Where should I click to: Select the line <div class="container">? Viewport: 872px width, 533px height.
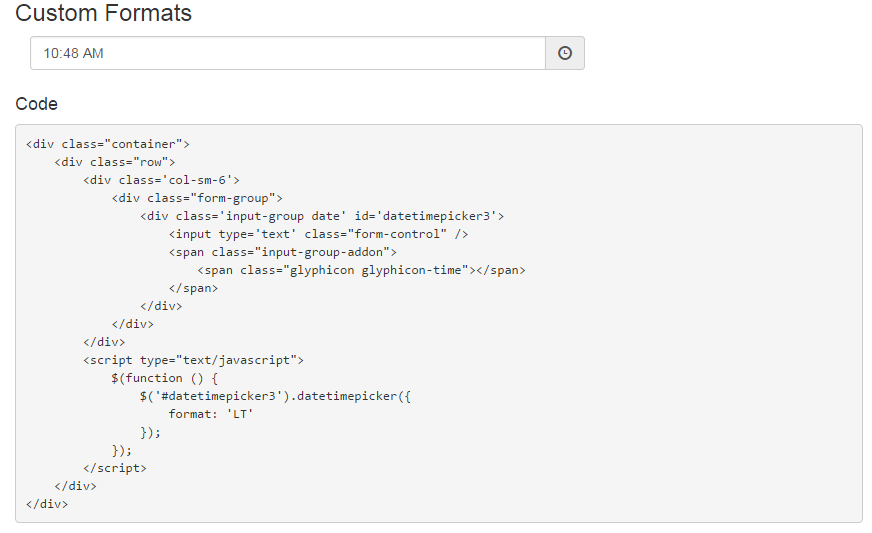(108, 144)
